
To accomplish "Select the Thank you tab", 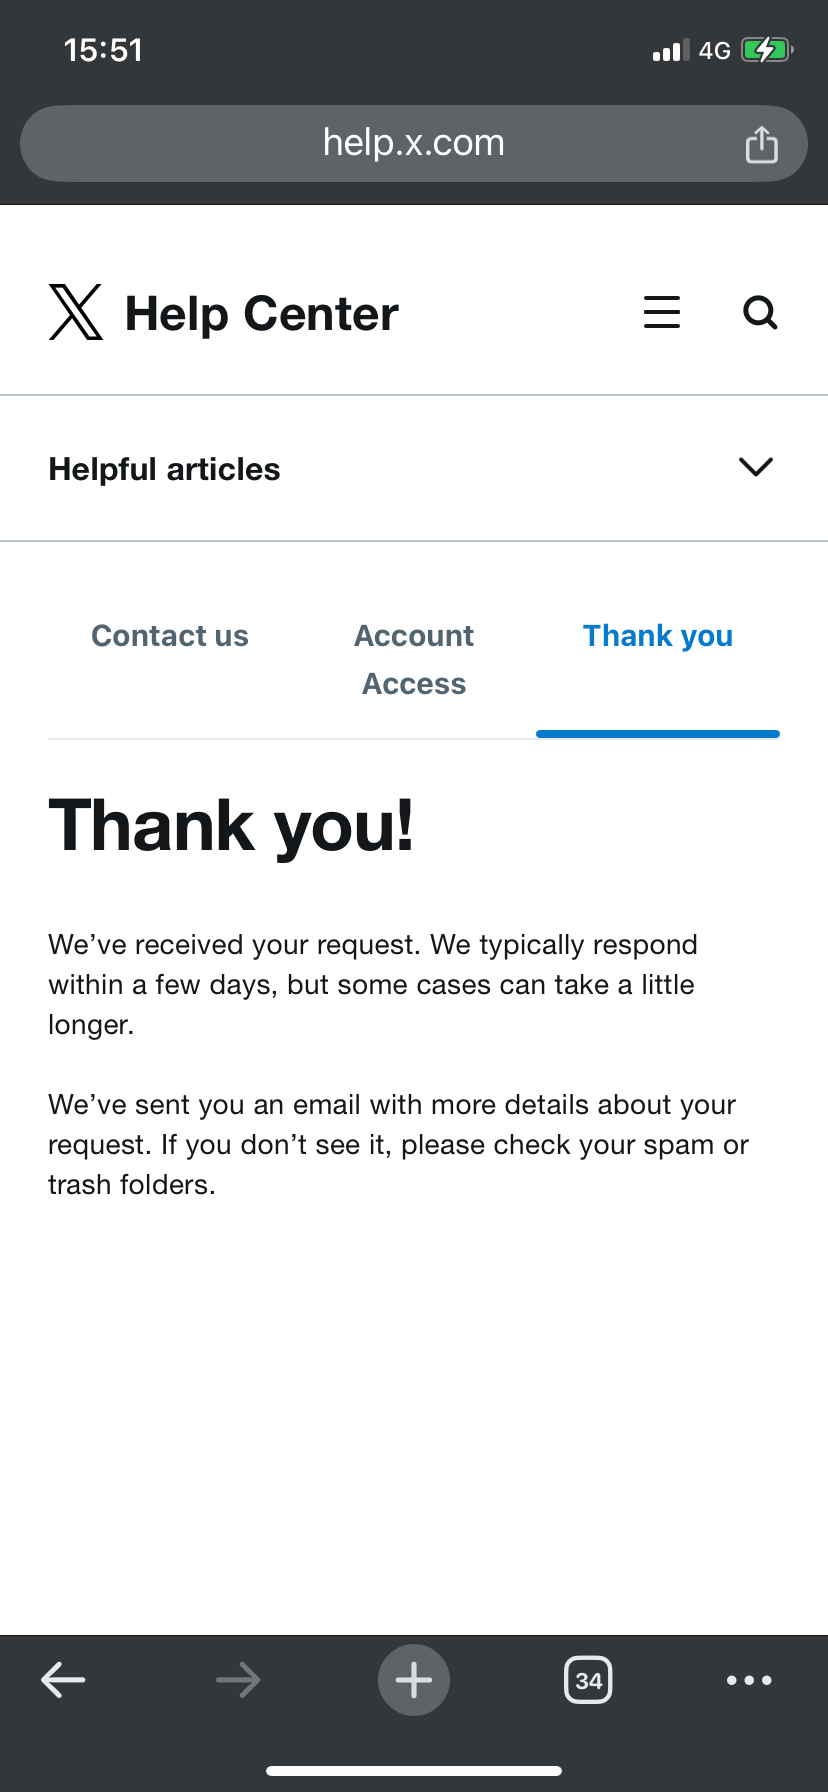I will point(658,636).
